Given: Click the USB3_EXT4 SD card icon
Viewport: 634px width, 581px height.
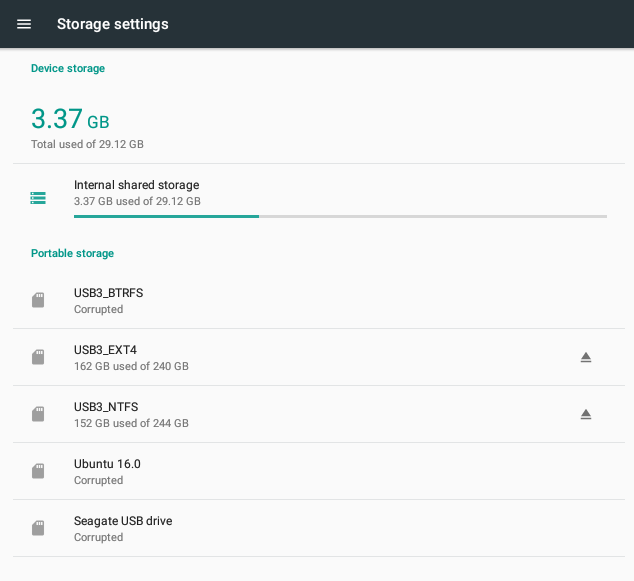Looking at the screenshot, I should pos(38,357).
